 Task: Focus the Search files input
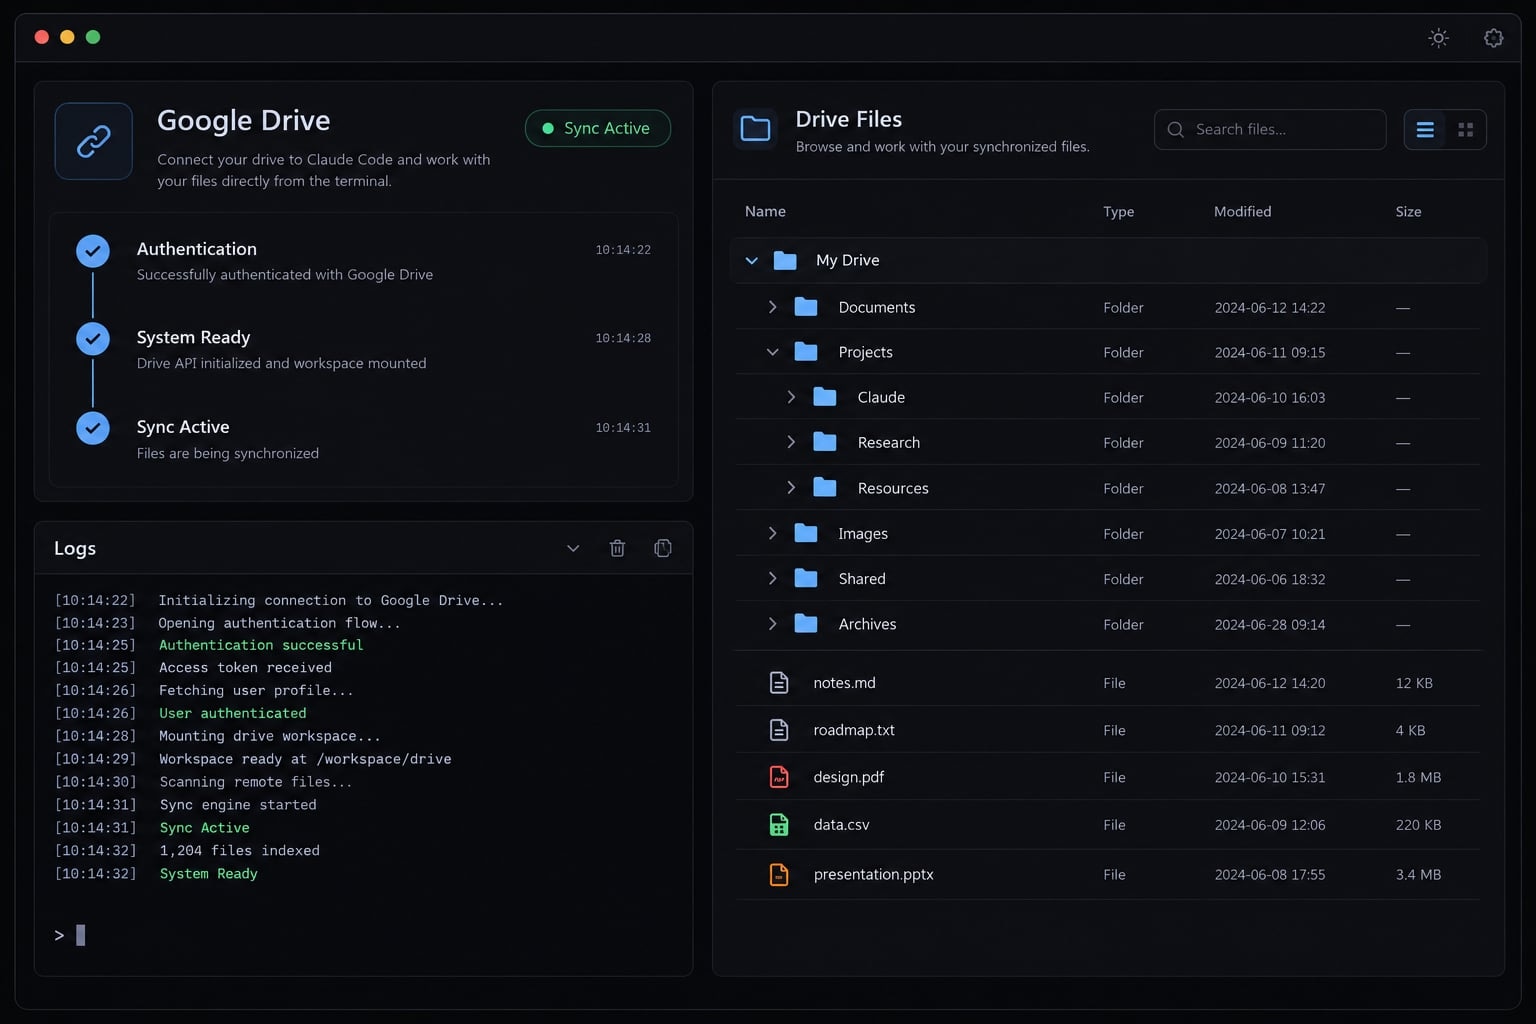[1270, 130]
